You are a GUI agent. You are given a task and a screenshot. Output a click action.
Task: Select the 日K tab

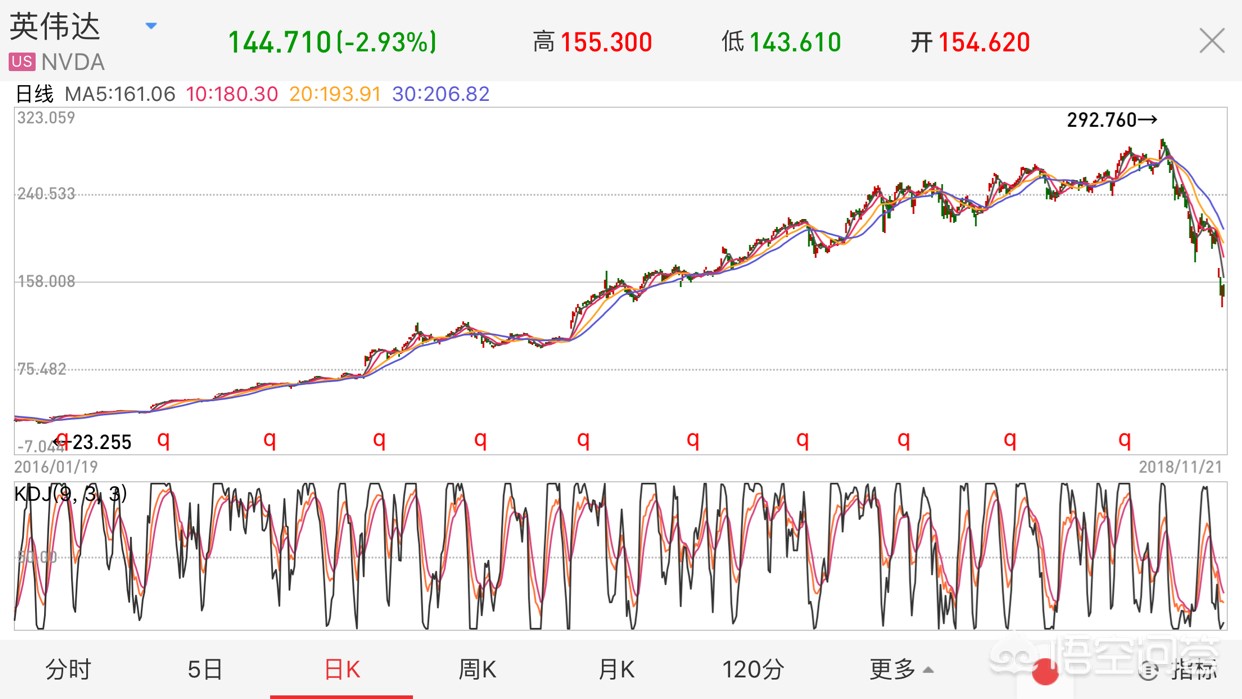(342, 669)
